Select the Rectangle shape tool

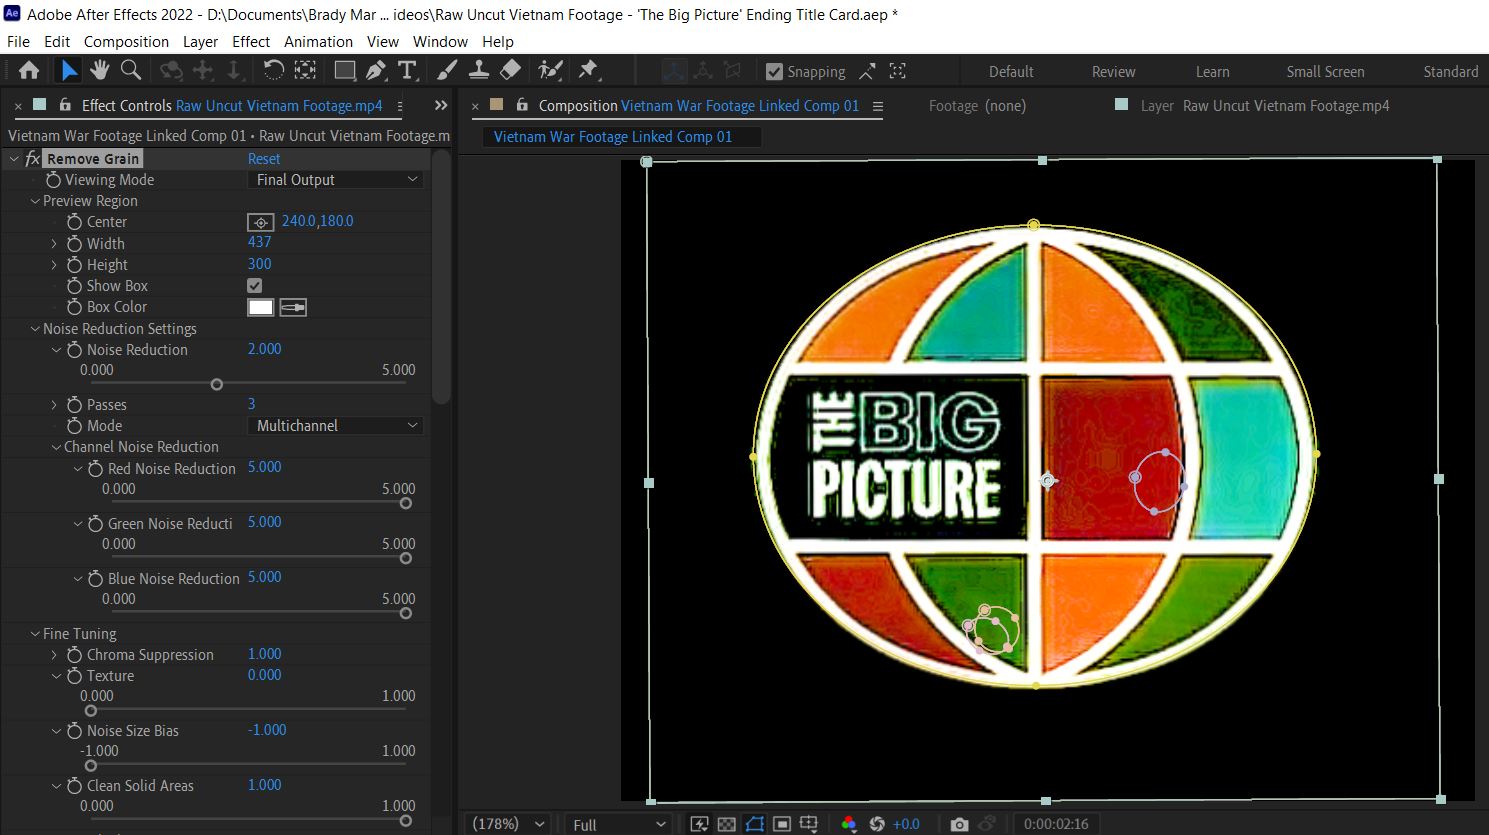[345, 70]
